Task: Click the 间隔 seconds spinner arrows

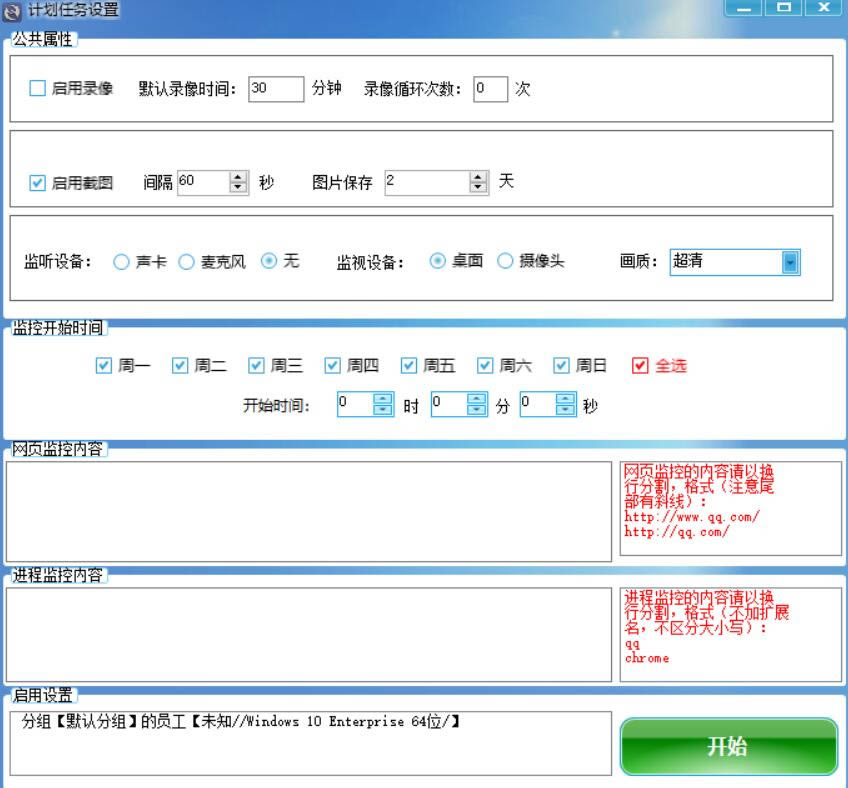Action: coord(238,182)
